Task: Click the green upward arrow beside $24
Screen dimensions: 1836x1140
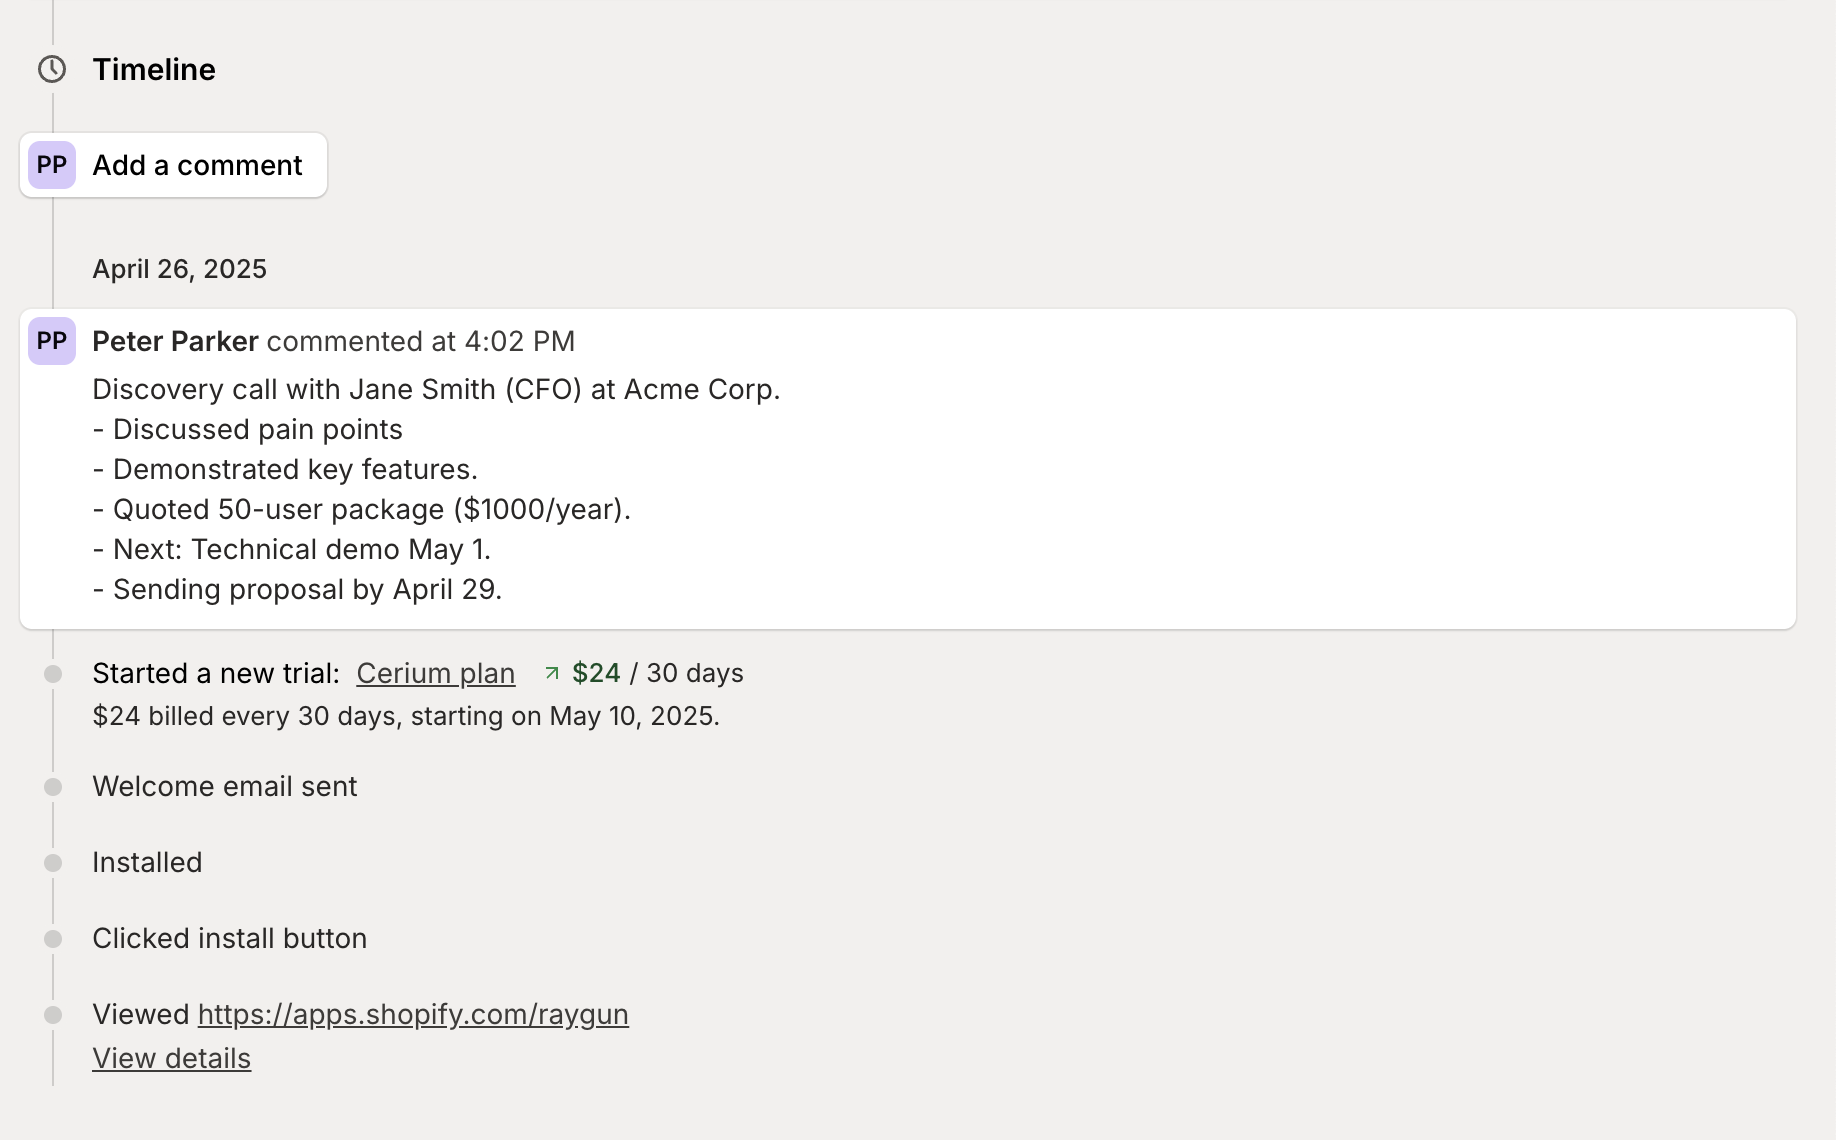Action: (552, 673)
